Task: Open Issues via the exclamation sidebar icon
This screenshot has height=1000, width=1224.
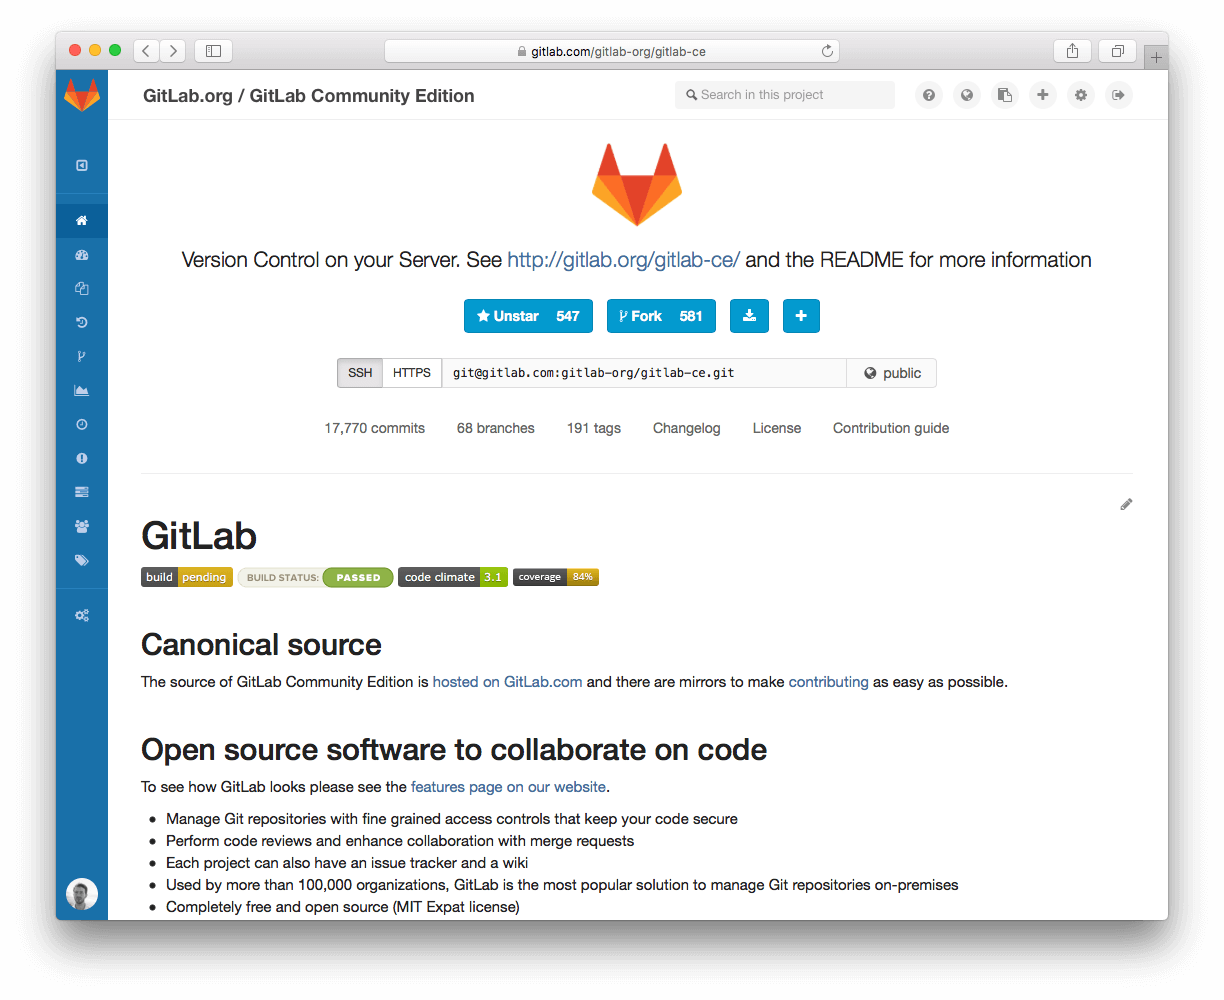Action: pos(82,458)
